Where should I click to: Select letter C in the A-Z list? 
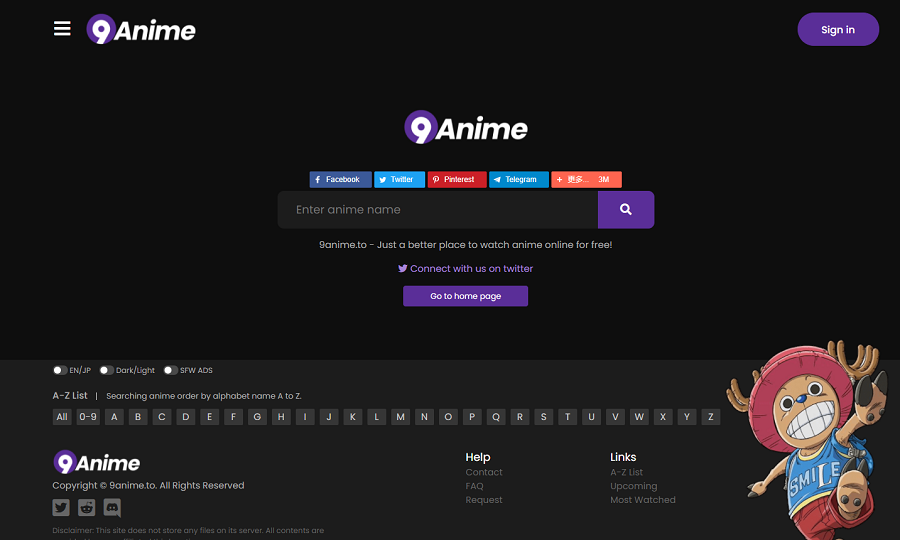coord(162,417)
